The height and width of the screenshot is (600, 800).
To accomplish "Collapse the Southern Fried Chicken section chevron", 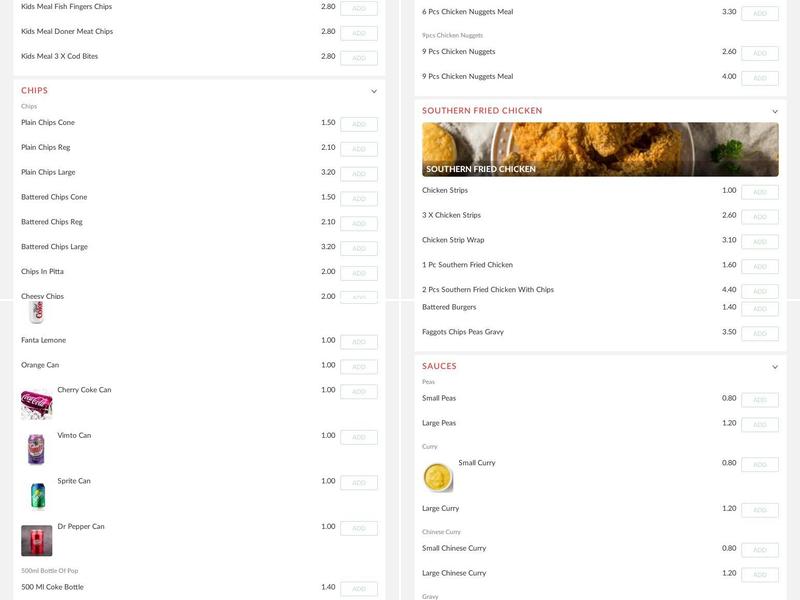I will 775,111.
